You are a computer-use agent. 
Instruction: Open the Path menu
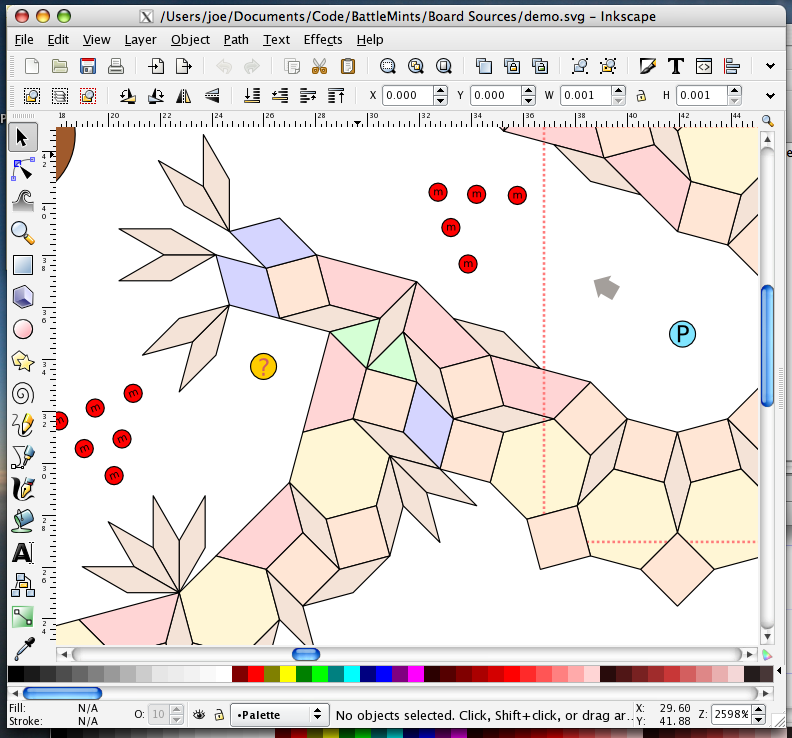pos(236,39)
